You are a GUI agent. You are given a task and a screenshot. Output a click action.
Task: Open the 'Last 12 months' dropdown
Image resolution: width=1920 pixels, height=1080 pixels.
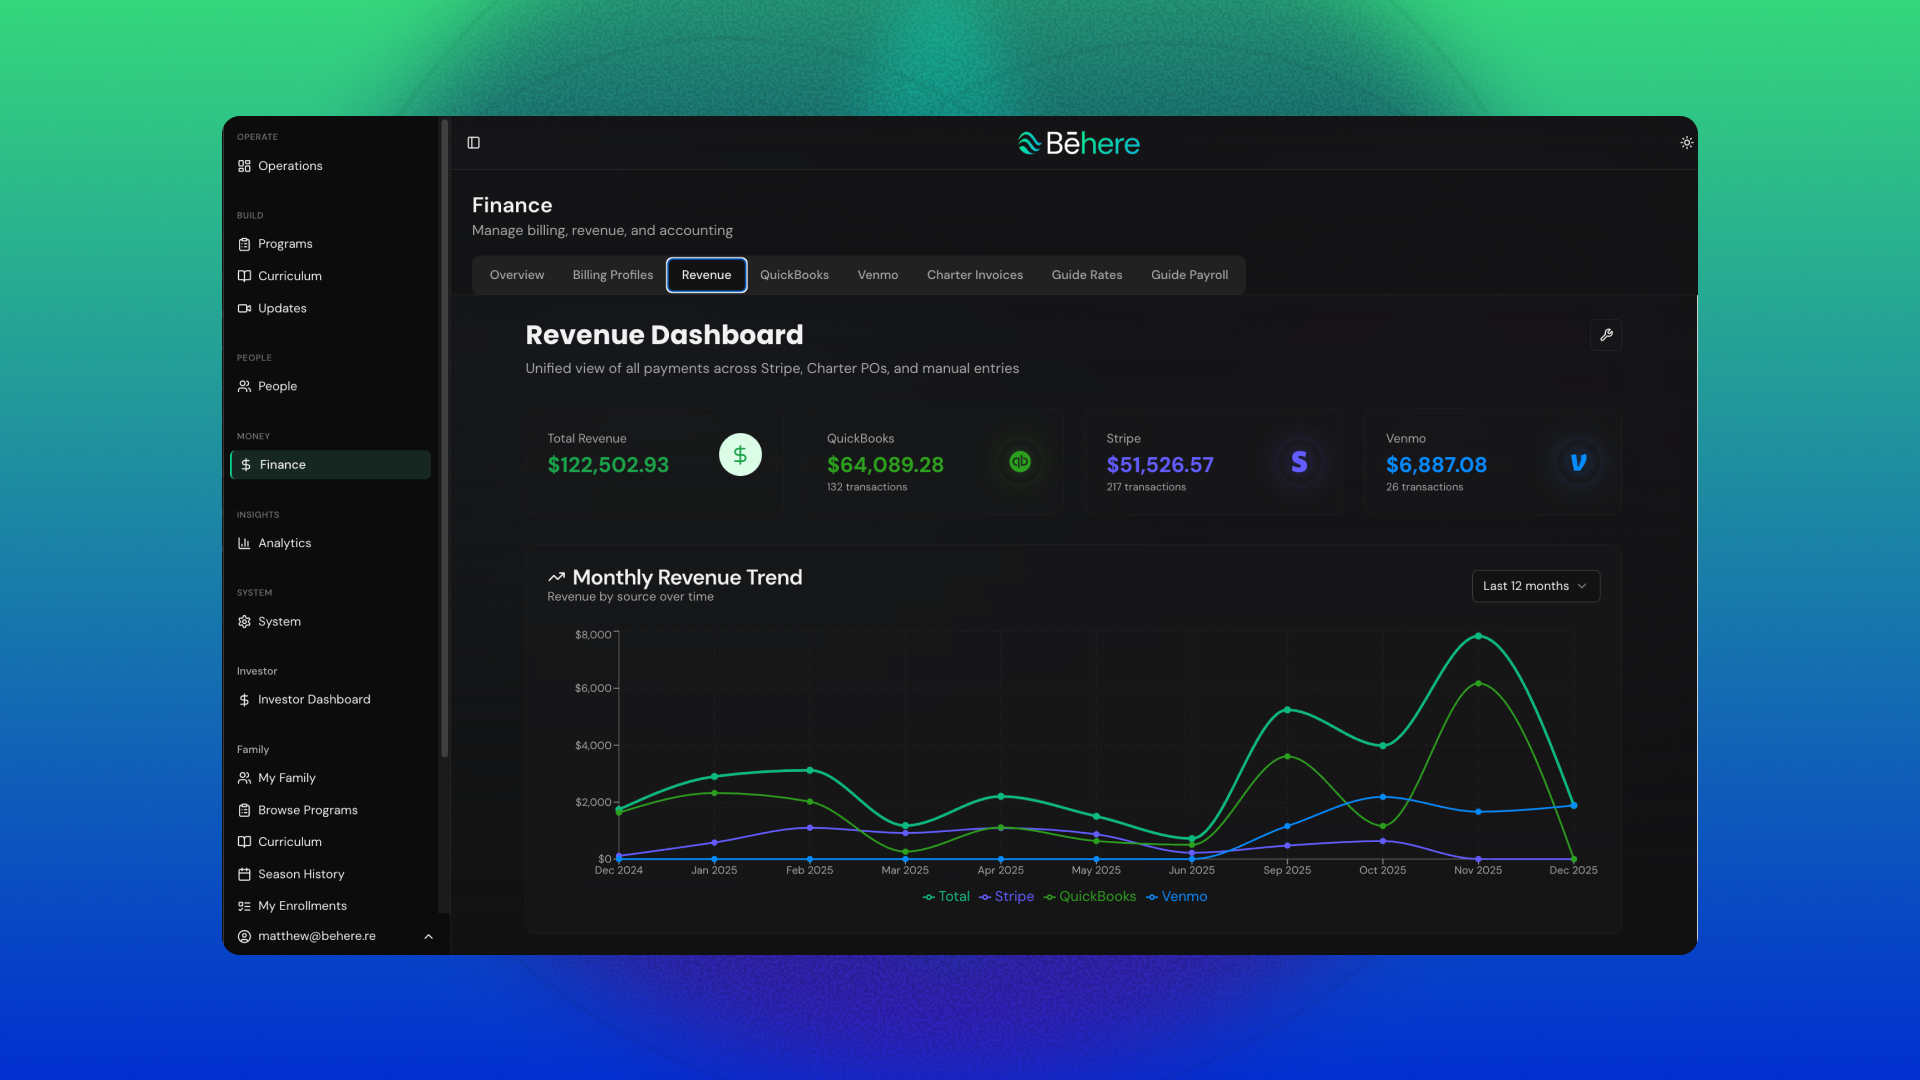[x=1535, y=586]
